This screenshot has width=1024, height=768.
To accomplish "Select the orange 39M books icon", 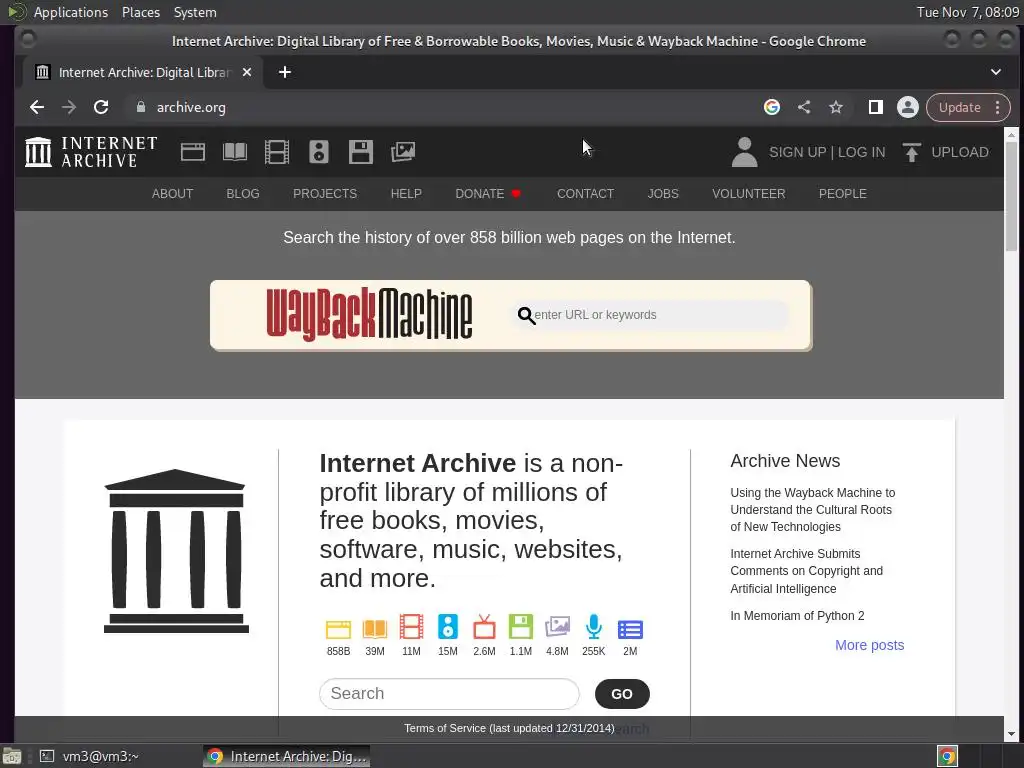I will tap(375, 629).
